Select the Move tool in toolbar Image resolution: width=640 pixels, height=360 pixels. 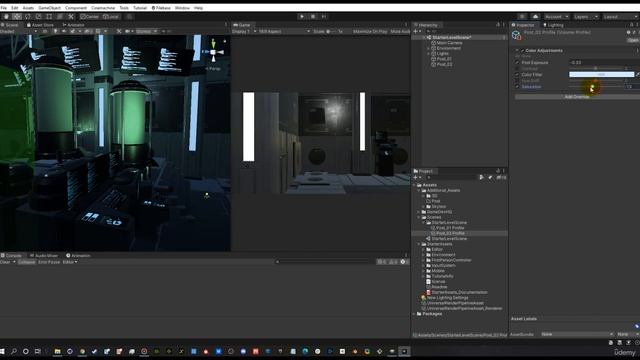(x=17, y=17)
